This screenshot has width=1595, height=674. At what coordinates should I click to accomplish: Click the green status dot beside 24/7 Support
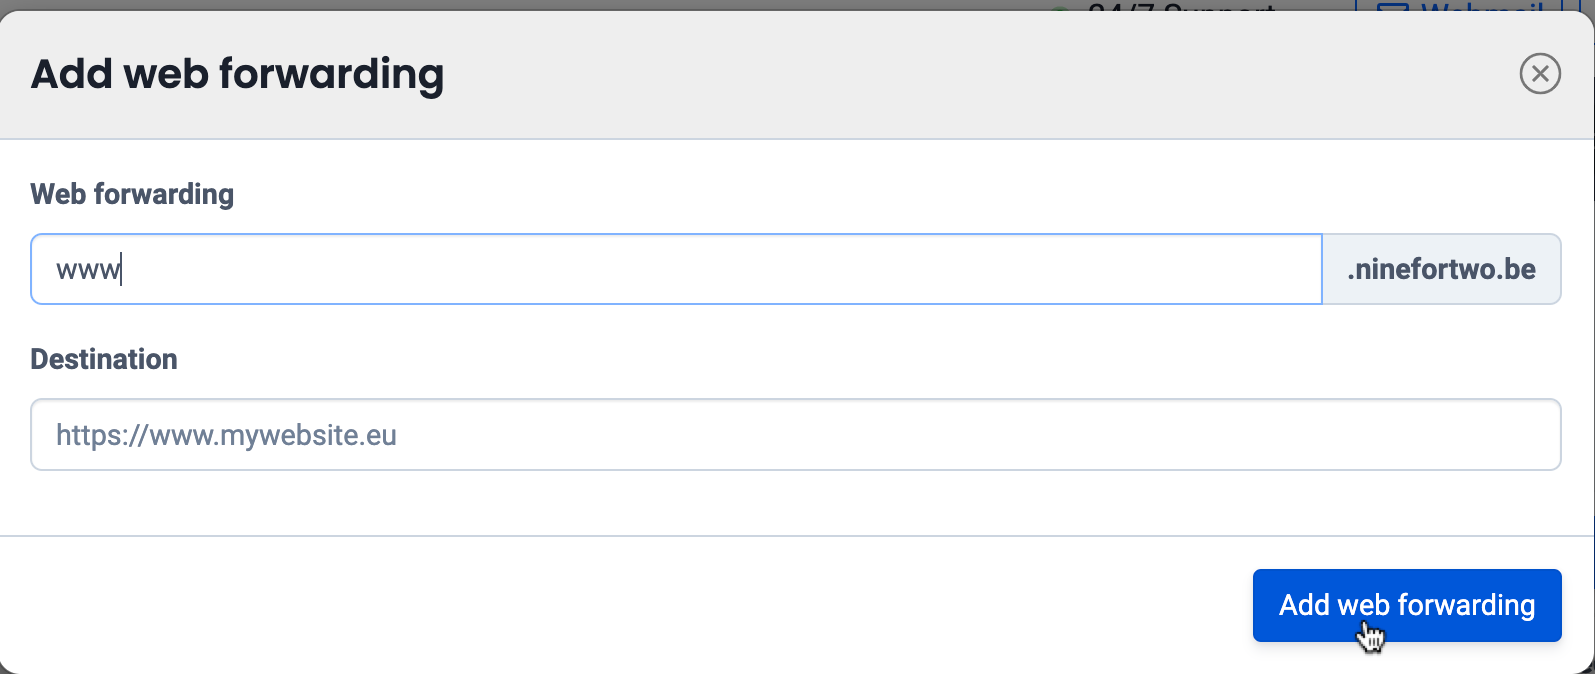coord(1060,8)
